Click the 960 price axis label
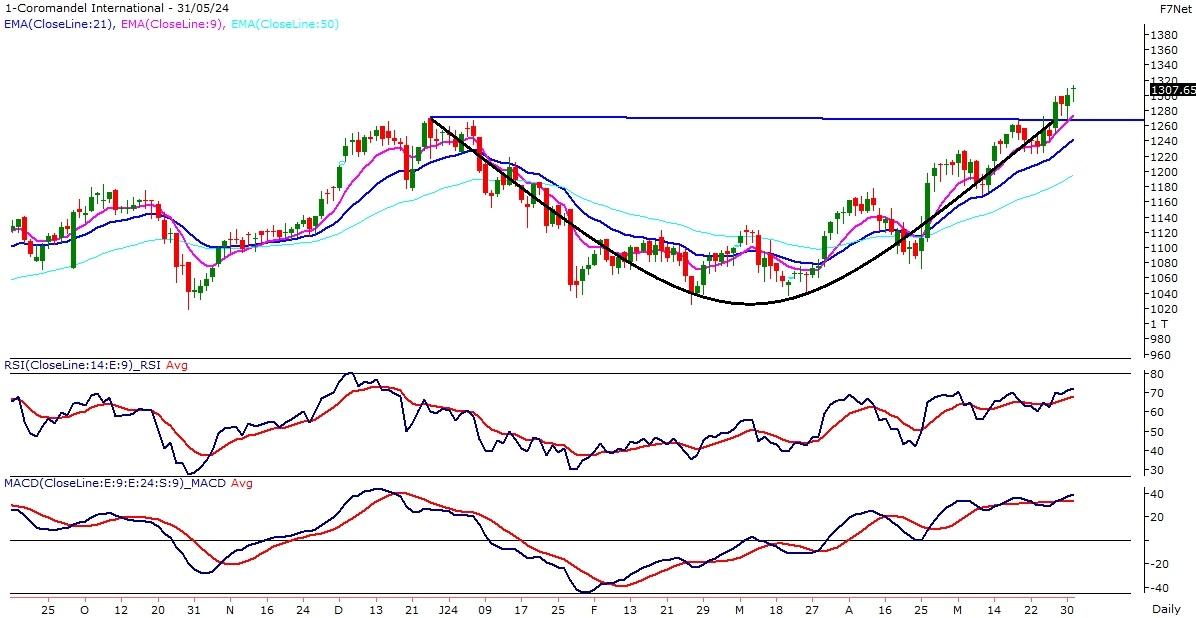Image resolution: width=1196 pixels, height=618 pixels. (1160, 355)
